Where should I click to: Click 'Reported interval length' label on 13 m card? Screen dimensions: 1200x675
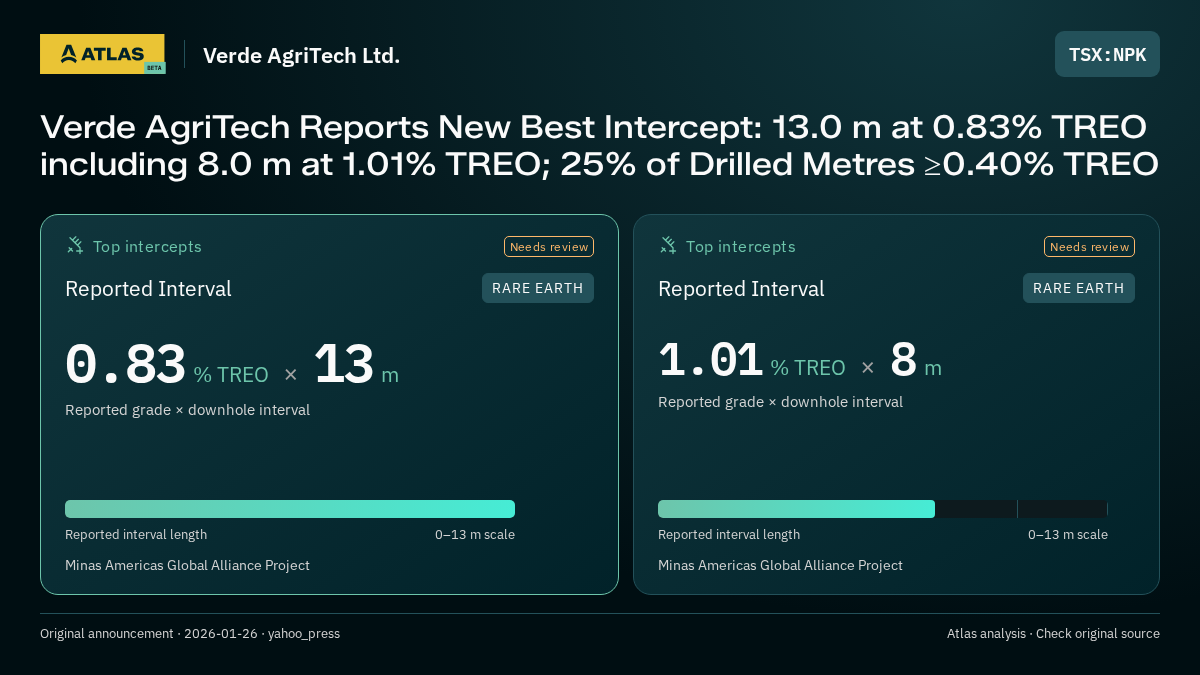pos(136,535)
